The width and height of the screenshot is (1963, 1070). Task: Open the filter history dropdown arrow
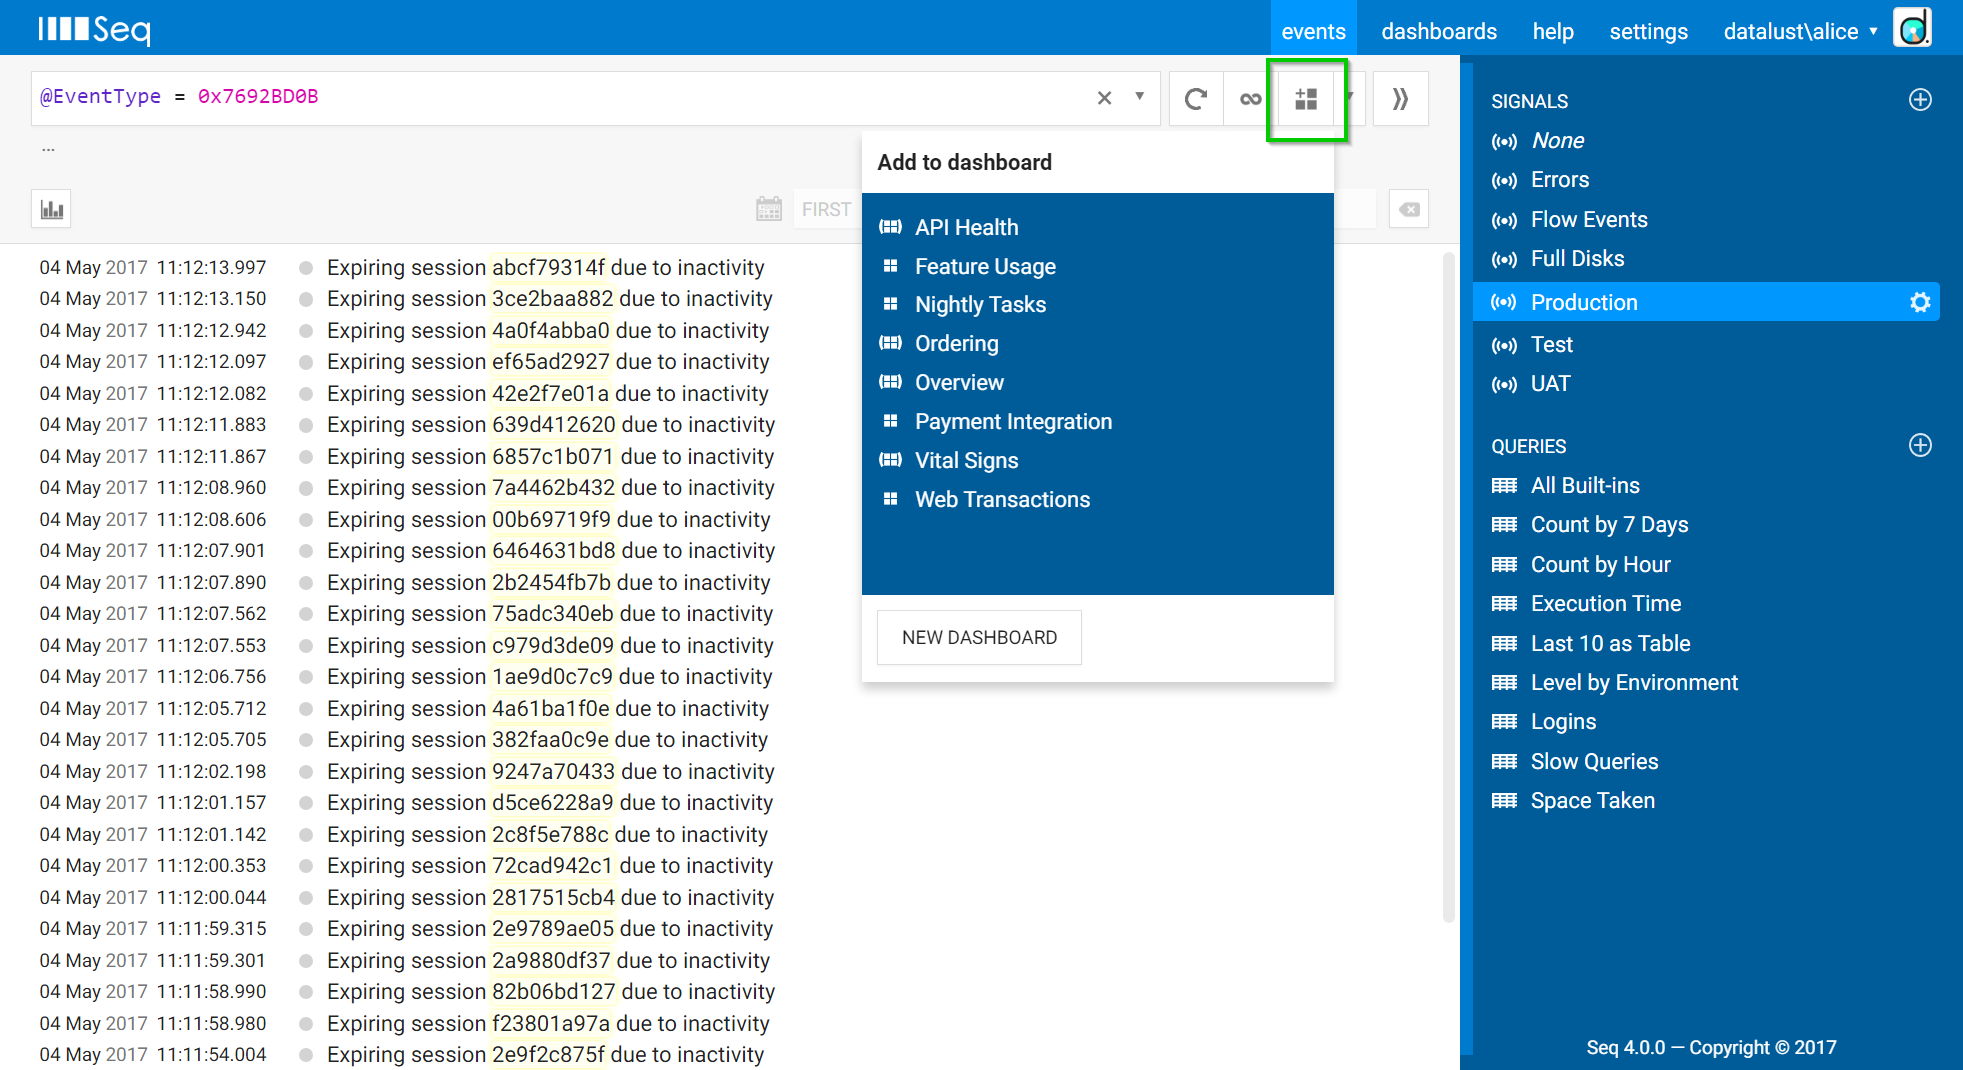[x=1139, y=97]
